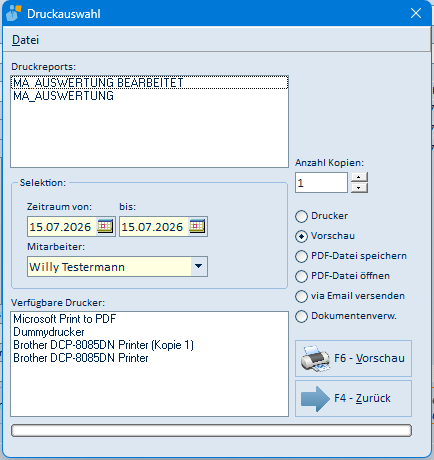The image size is (434, 460).
Task: Select the Dokumentenverw. radio option
Action: click(x=346, y=316)
